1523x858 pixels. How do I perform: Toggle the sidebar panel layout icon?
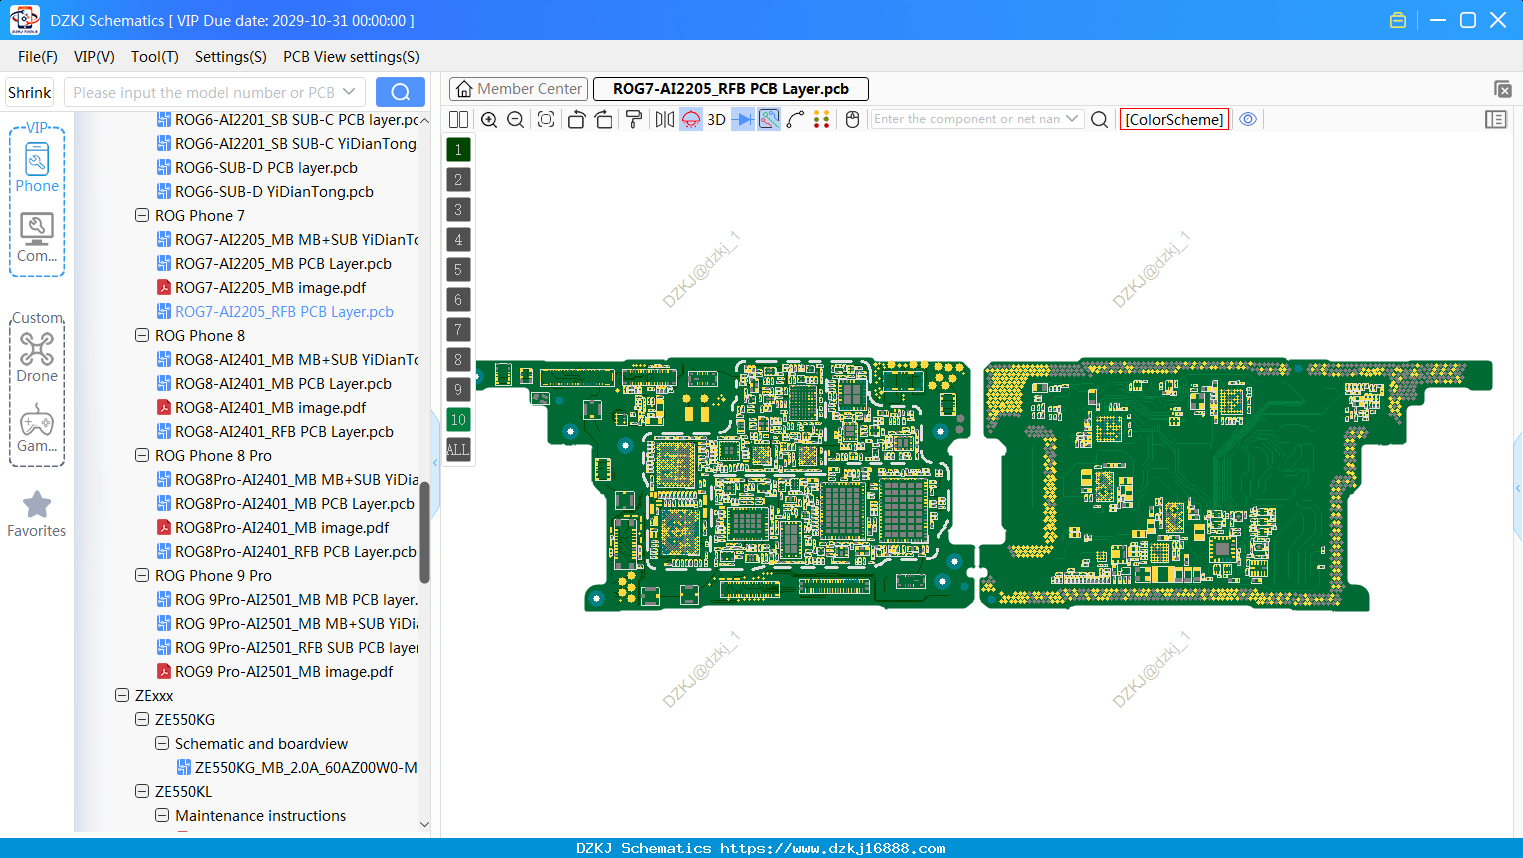pyautogui.click(x=1496, y=119)
